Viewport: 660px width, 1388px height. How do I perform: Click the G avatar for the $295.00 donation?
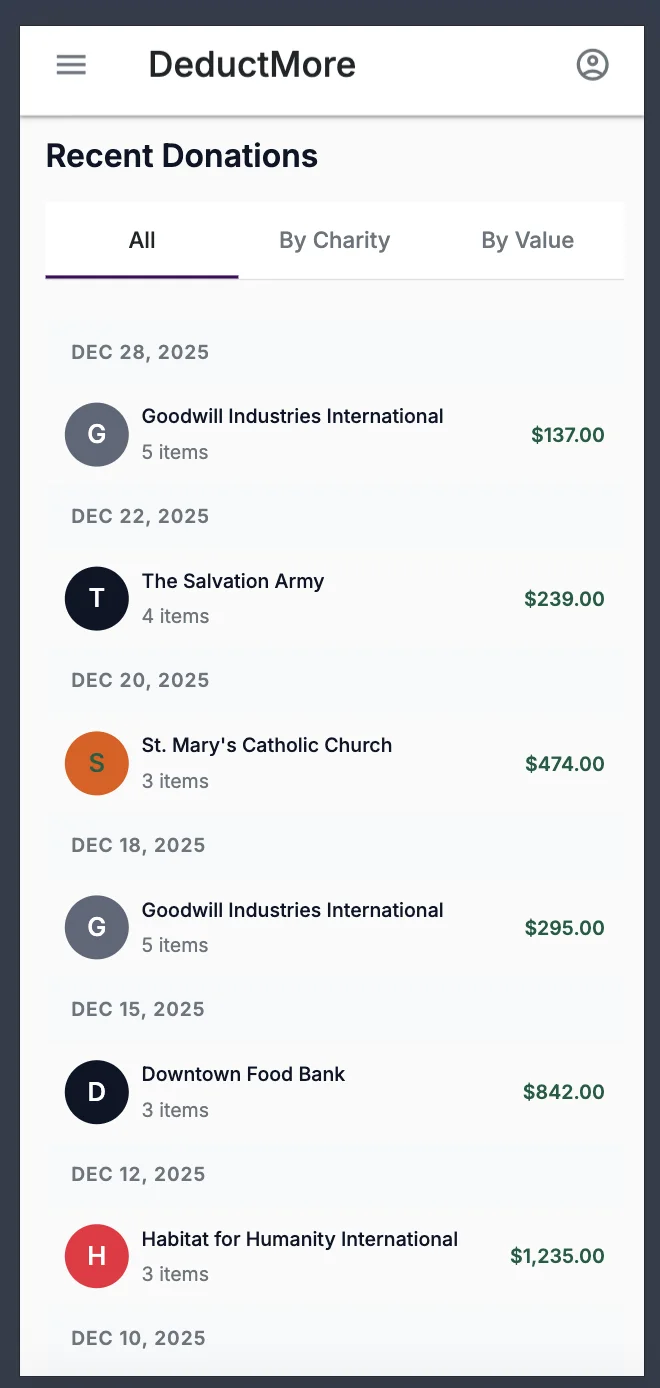click(x=97, y=928)
